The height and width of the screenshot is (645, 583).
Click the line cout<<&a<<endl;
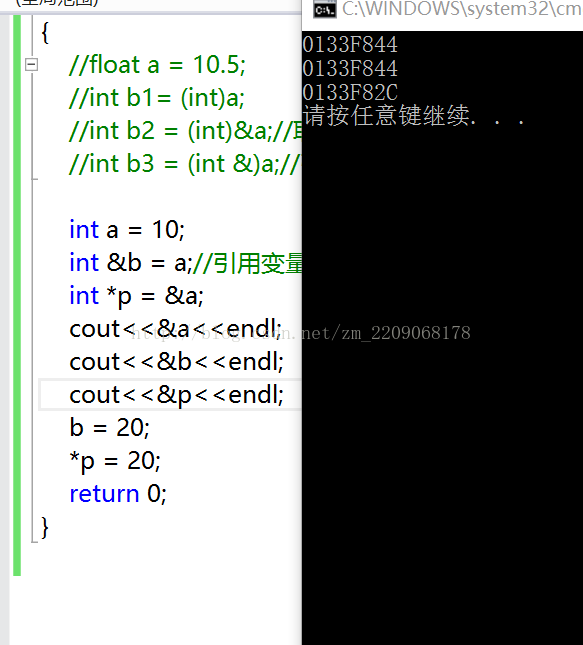176,329
